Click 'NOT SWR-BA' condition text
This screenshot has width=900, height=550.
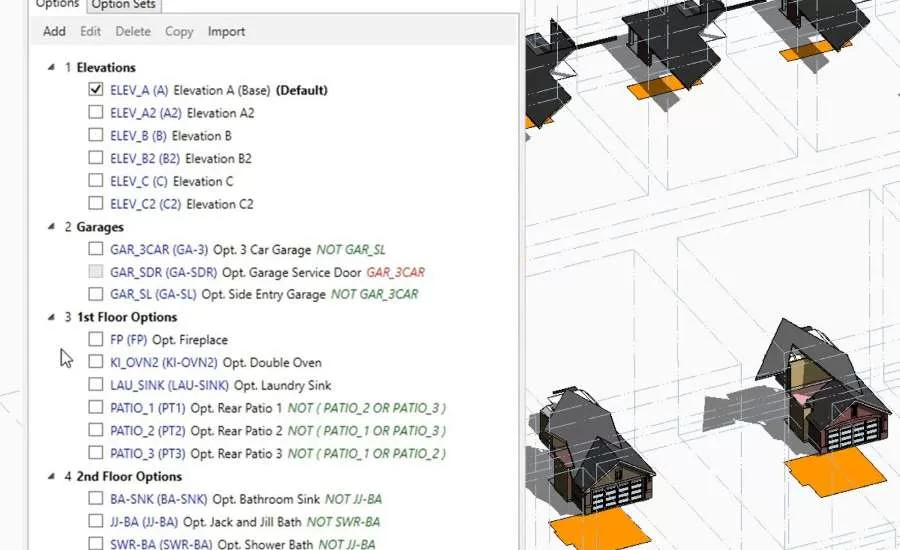pyautogui.click(x=343, y=522)
